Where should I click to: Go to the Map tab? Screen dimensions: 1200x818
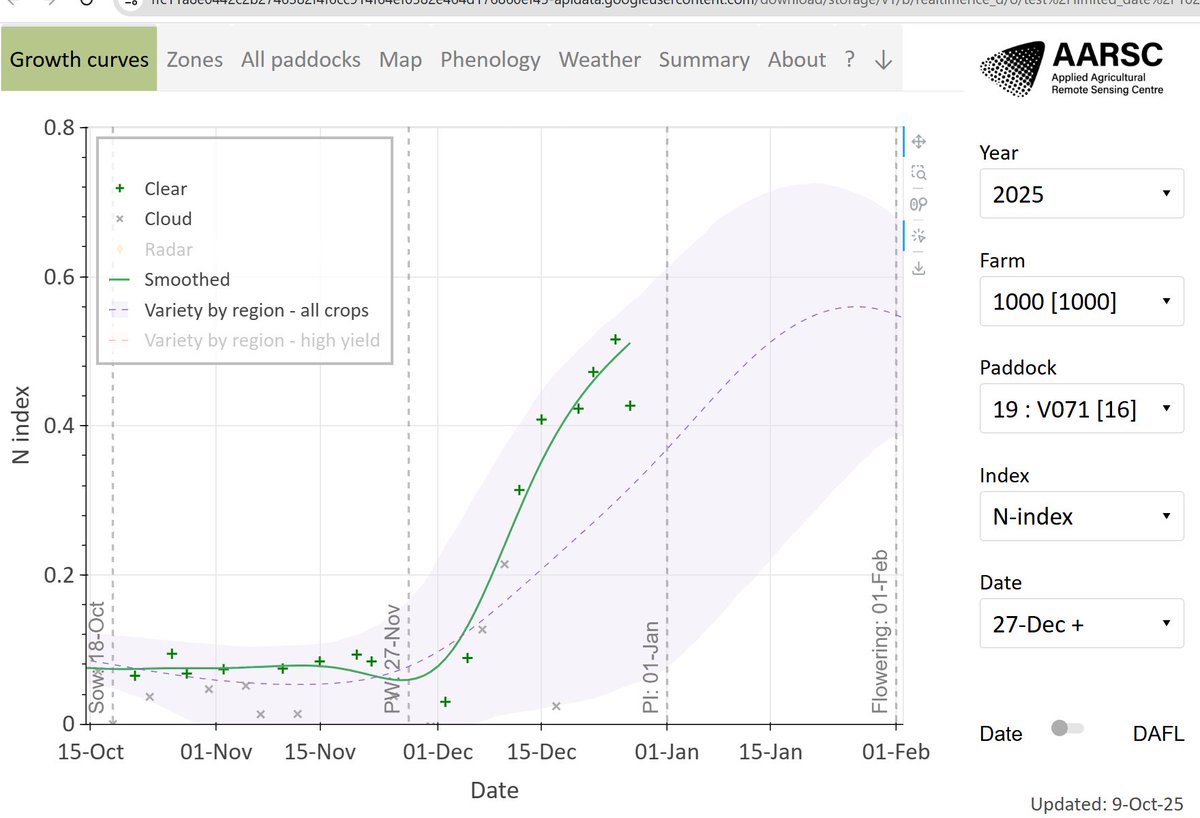point(400,60)
